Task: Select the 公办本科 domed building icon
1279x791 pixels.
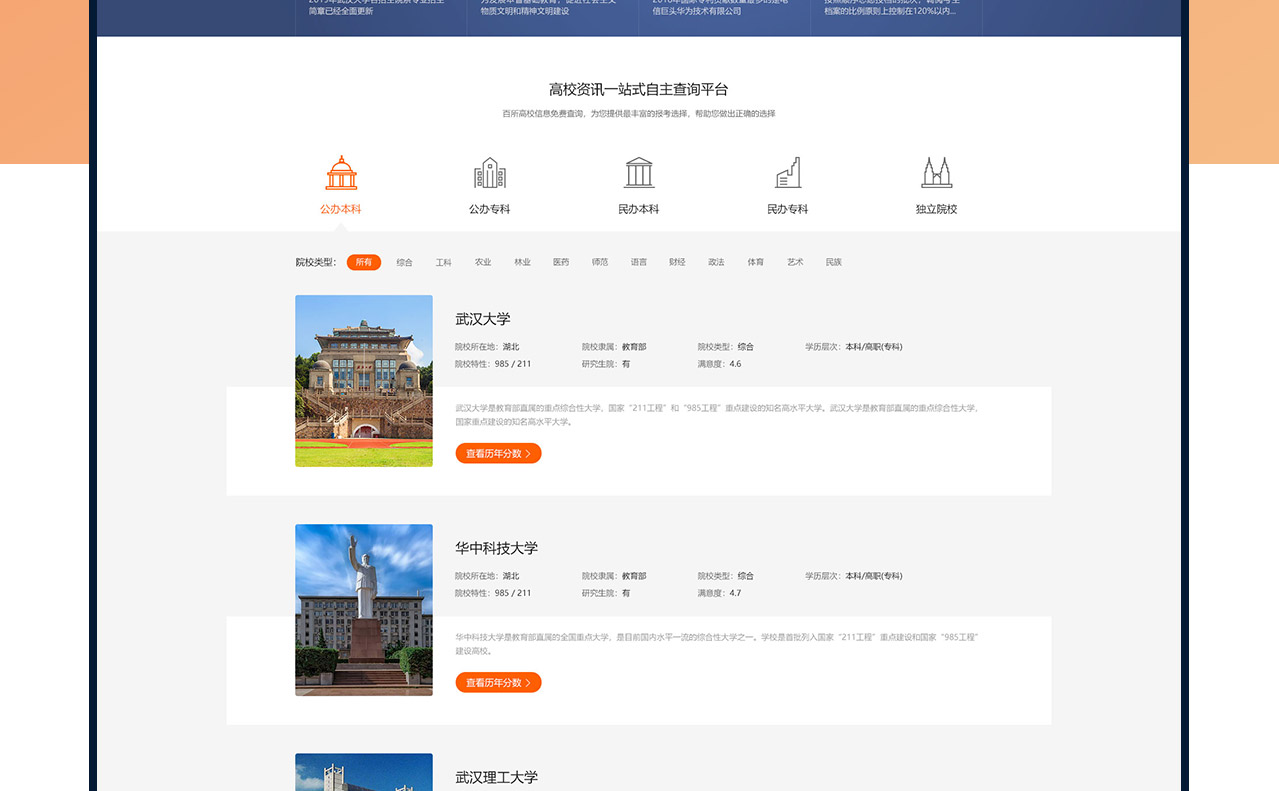Action: (x=341, y=173)
